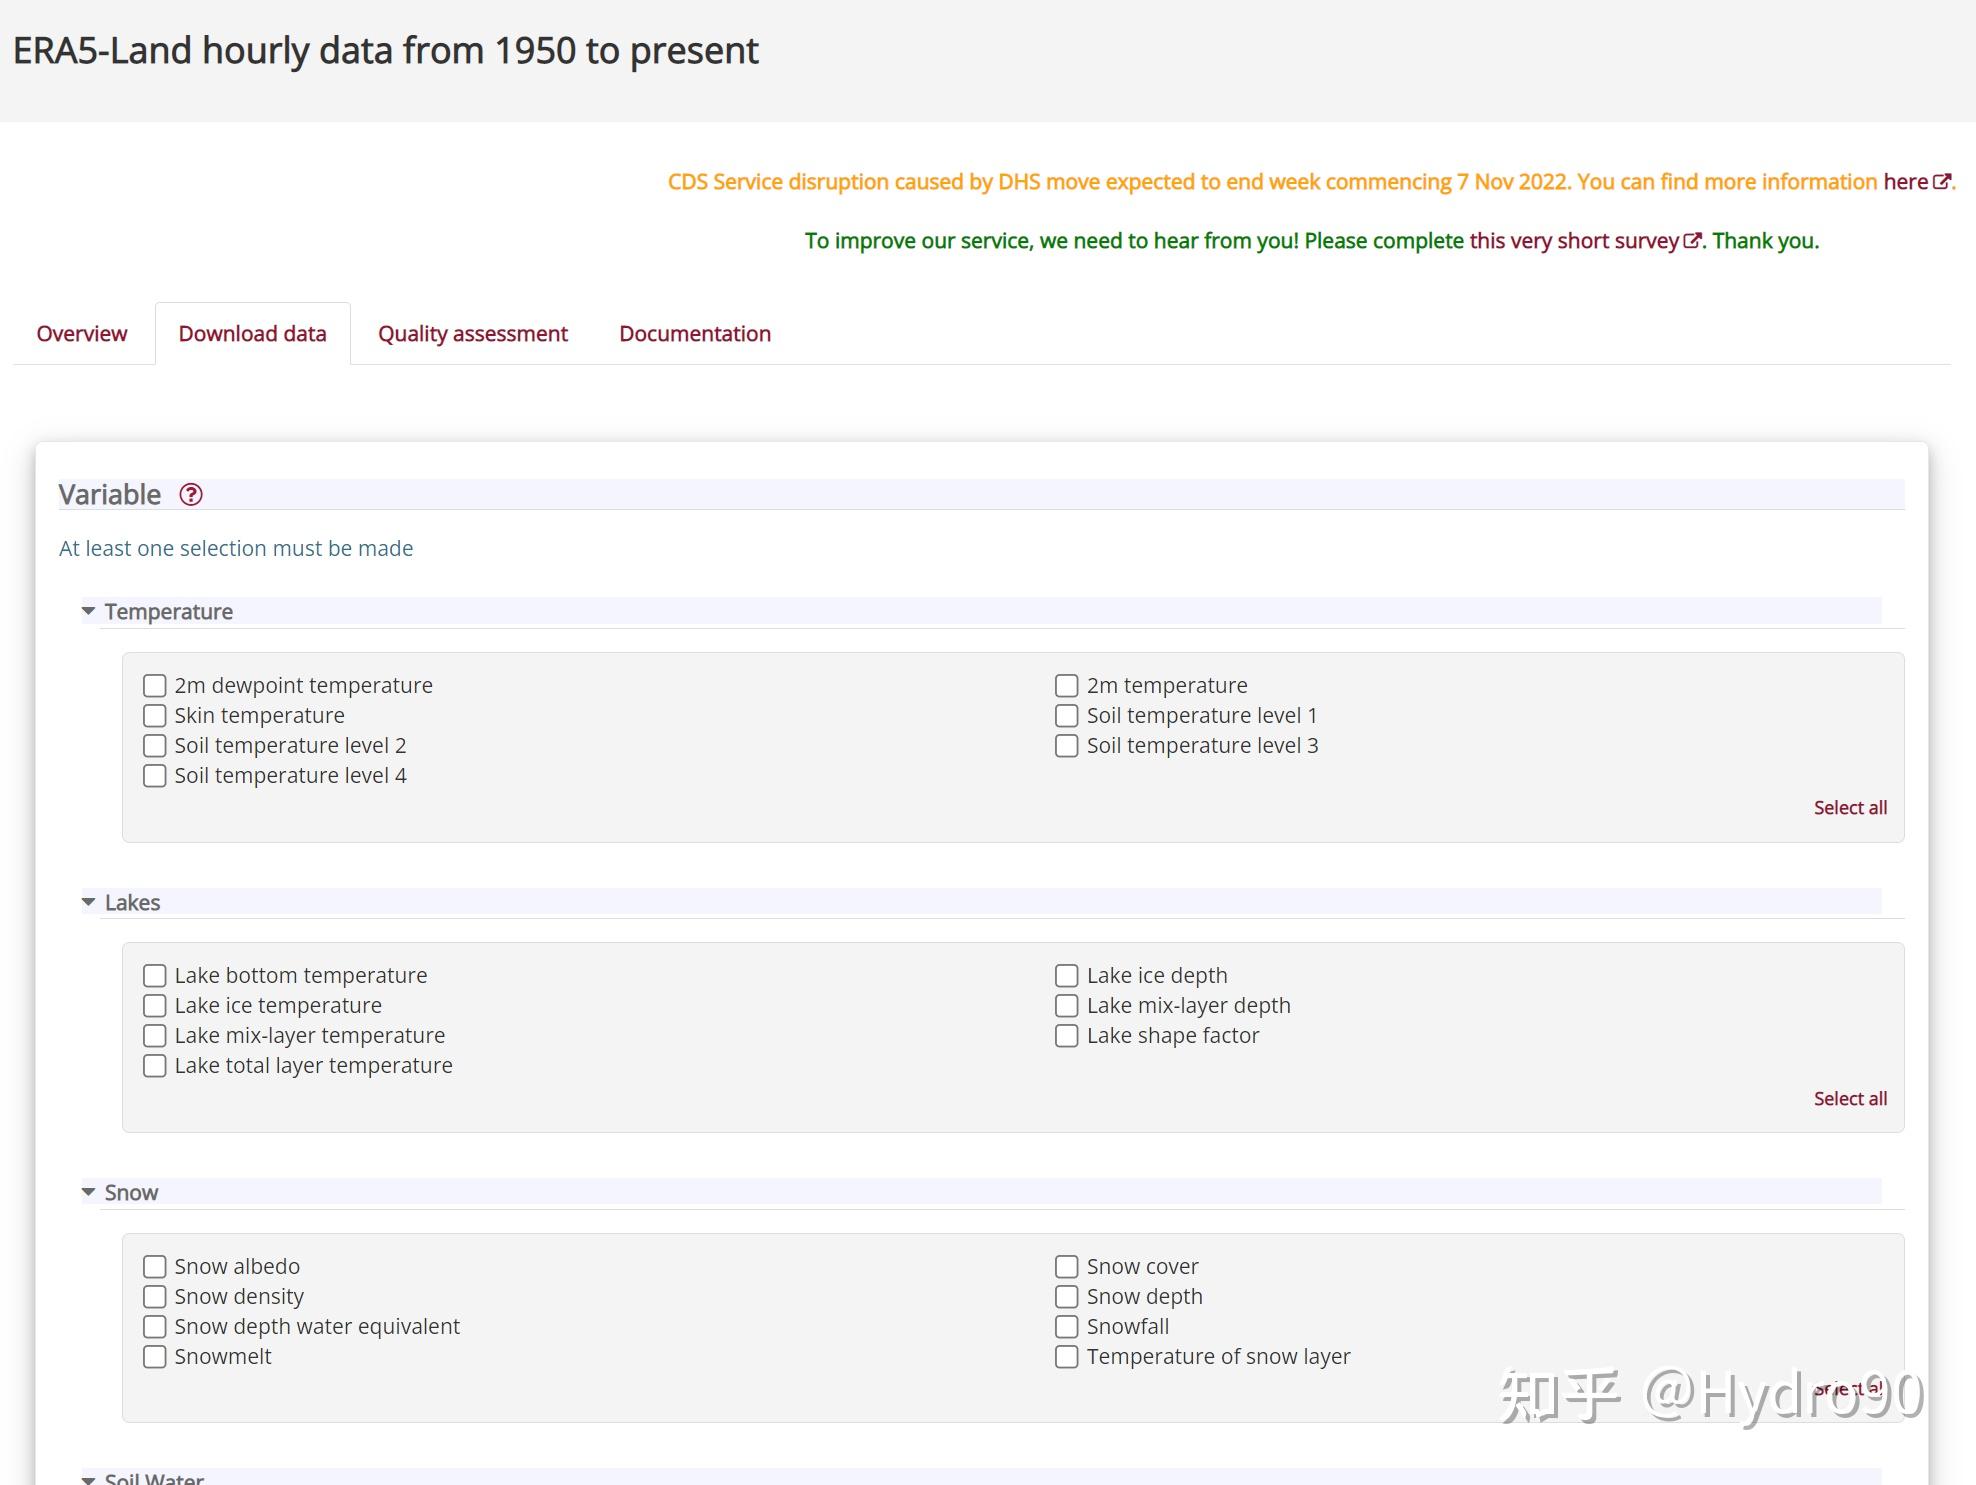1976x1485 pixels.
Task: Enable Snowfall checkbox
Action: (x=1066, y=1327)
